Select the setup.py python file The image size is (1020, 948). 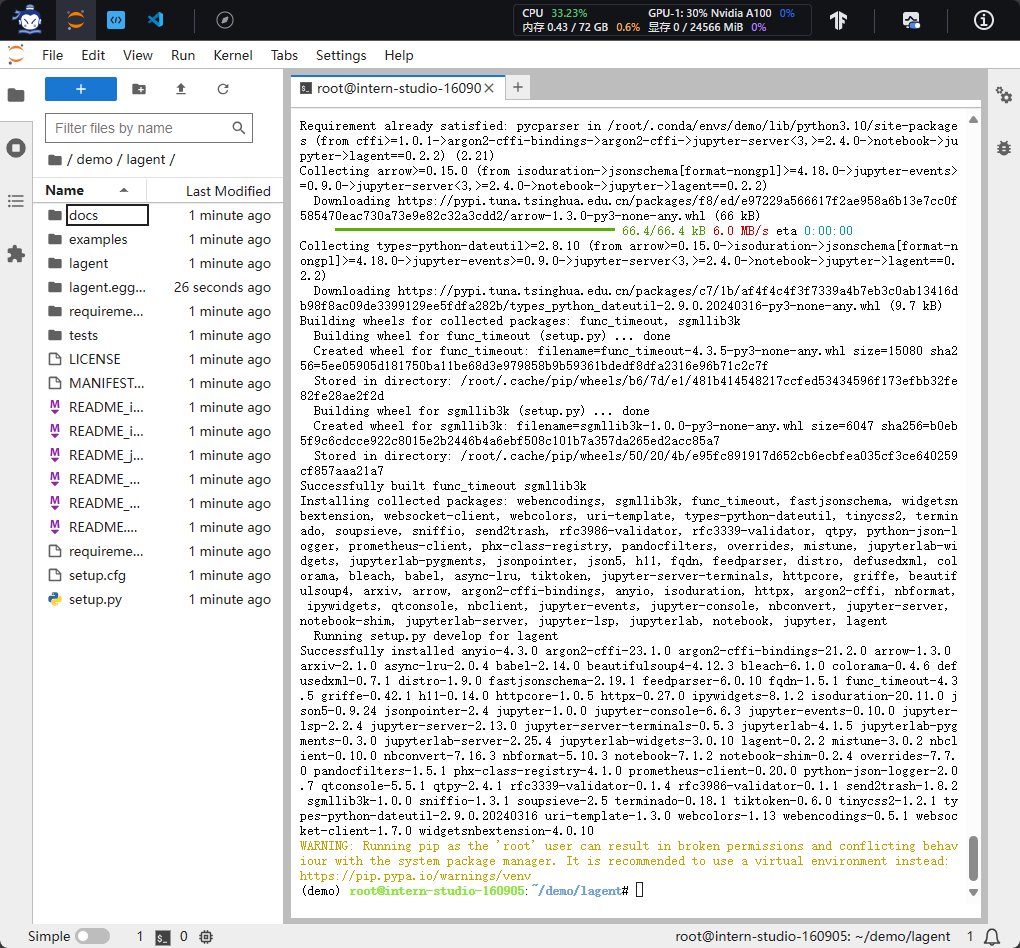pyautogui.click(x=159, y=599)
